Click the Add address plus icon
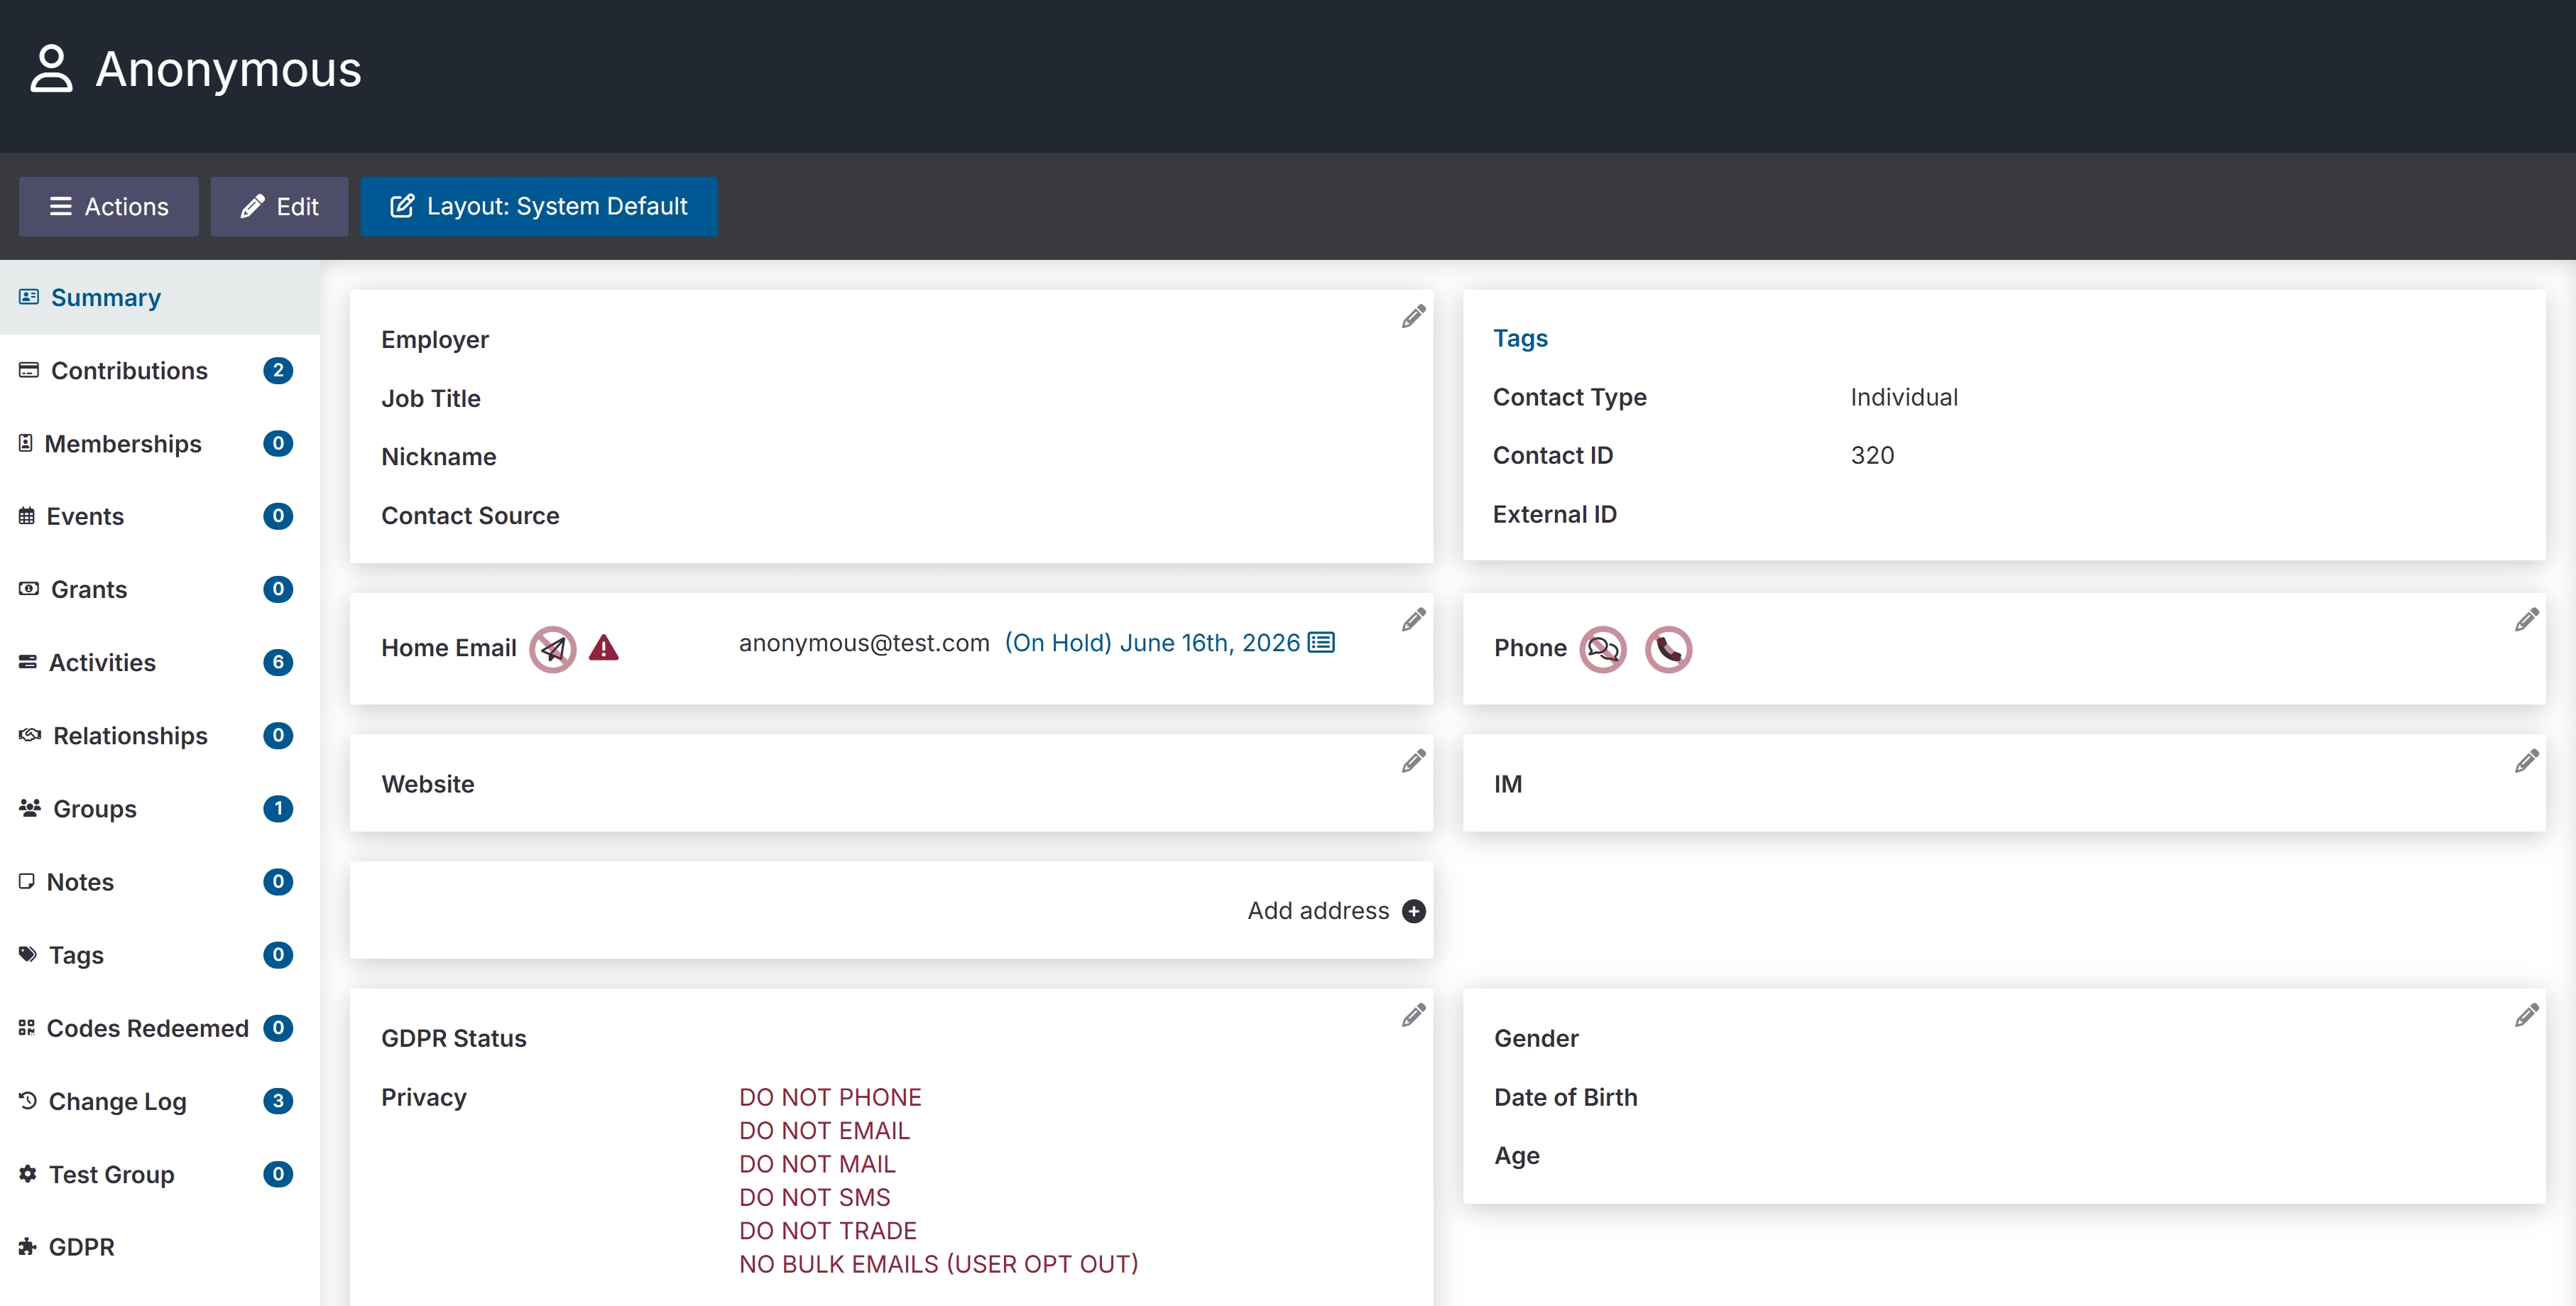2576x1306 pixels. 1414,911
